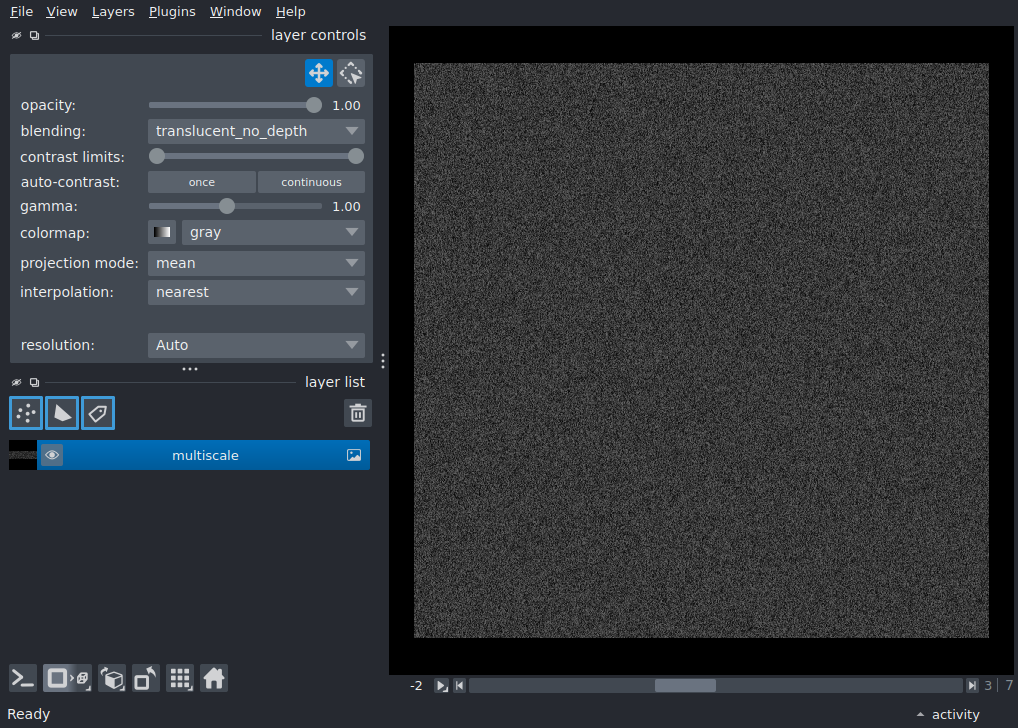Click the colormap preview swatch
This screenshot has height=728, width=1018.
pyautogui.click(x=162, y=232)
